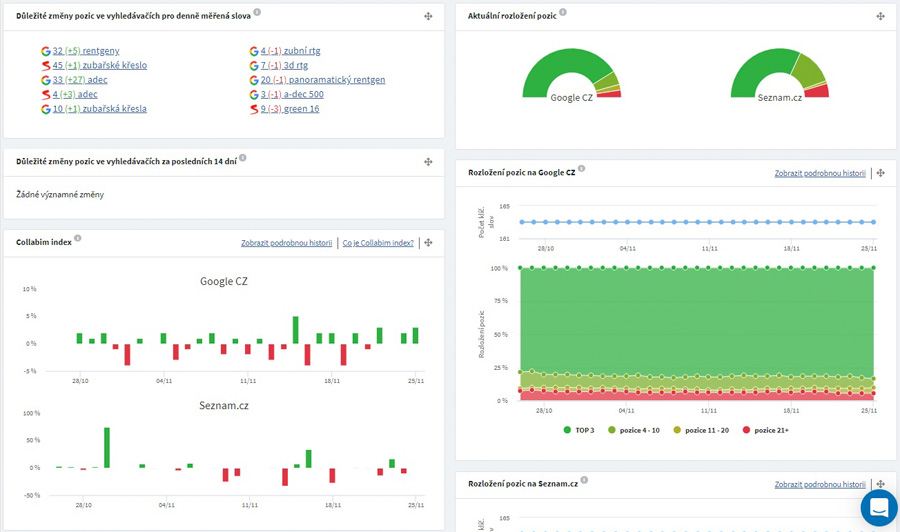
Task: Click info icon beside Aktuální rozložení pozic title
Action: [x=562, y=13]
